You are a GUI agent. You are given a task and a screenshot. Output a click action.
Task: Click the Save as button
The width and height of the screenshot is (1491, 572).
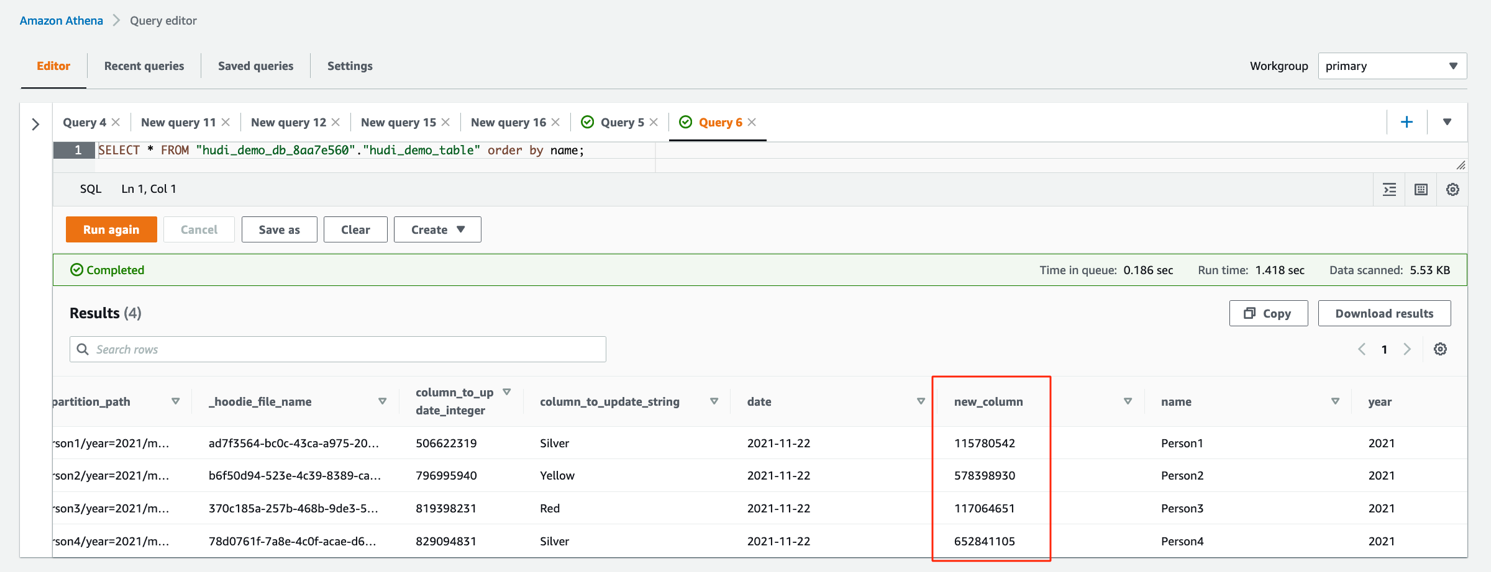(279, 229)
